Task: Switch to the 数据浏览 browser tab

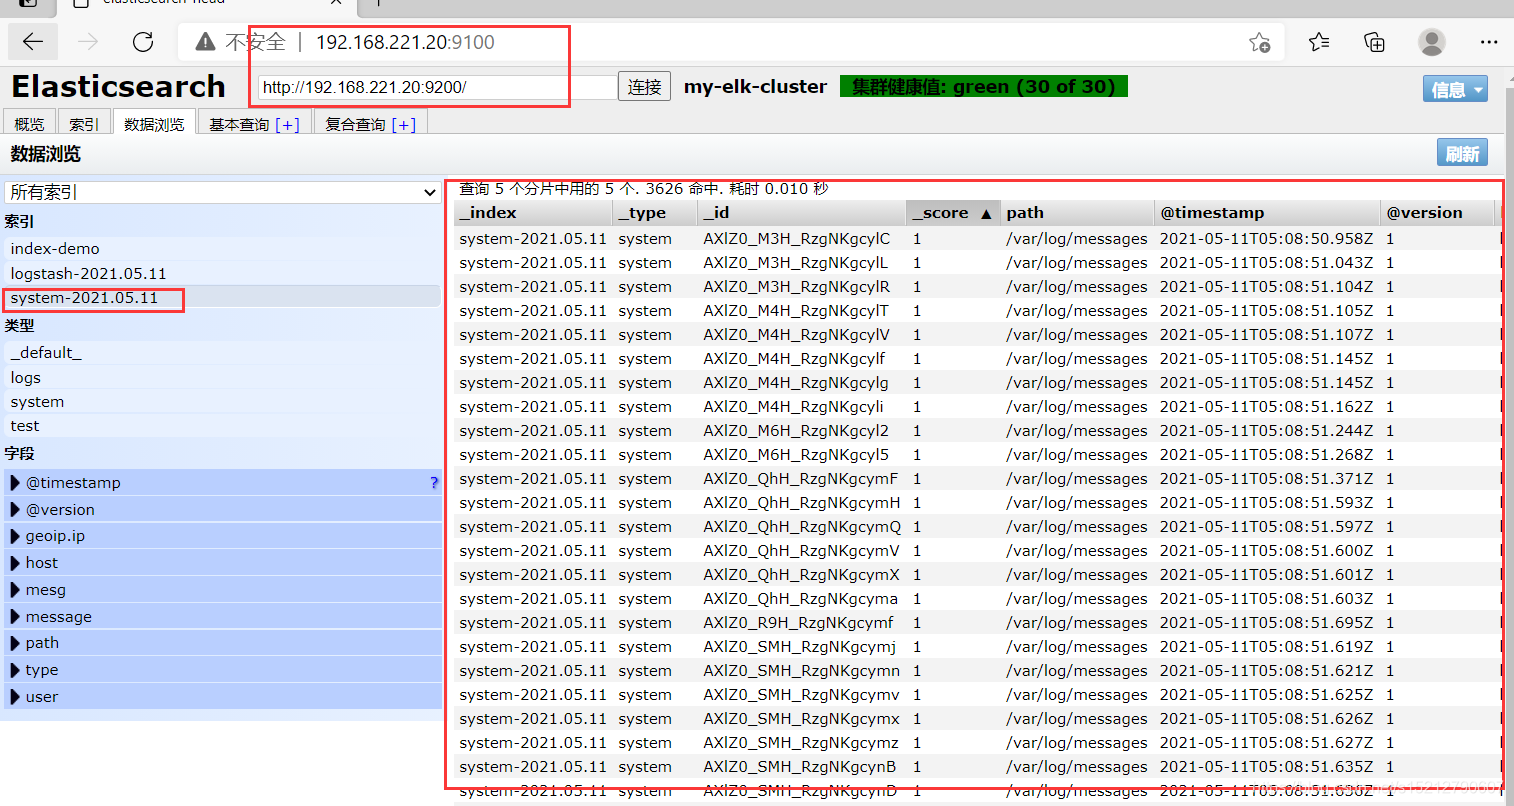Action: [x=154, y=123]
